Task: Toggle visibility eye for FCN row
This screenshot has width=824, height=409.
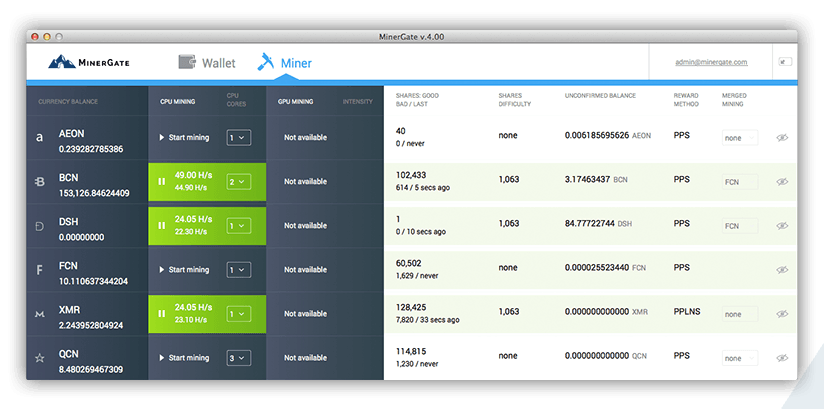Action: [x=782, y=270]
